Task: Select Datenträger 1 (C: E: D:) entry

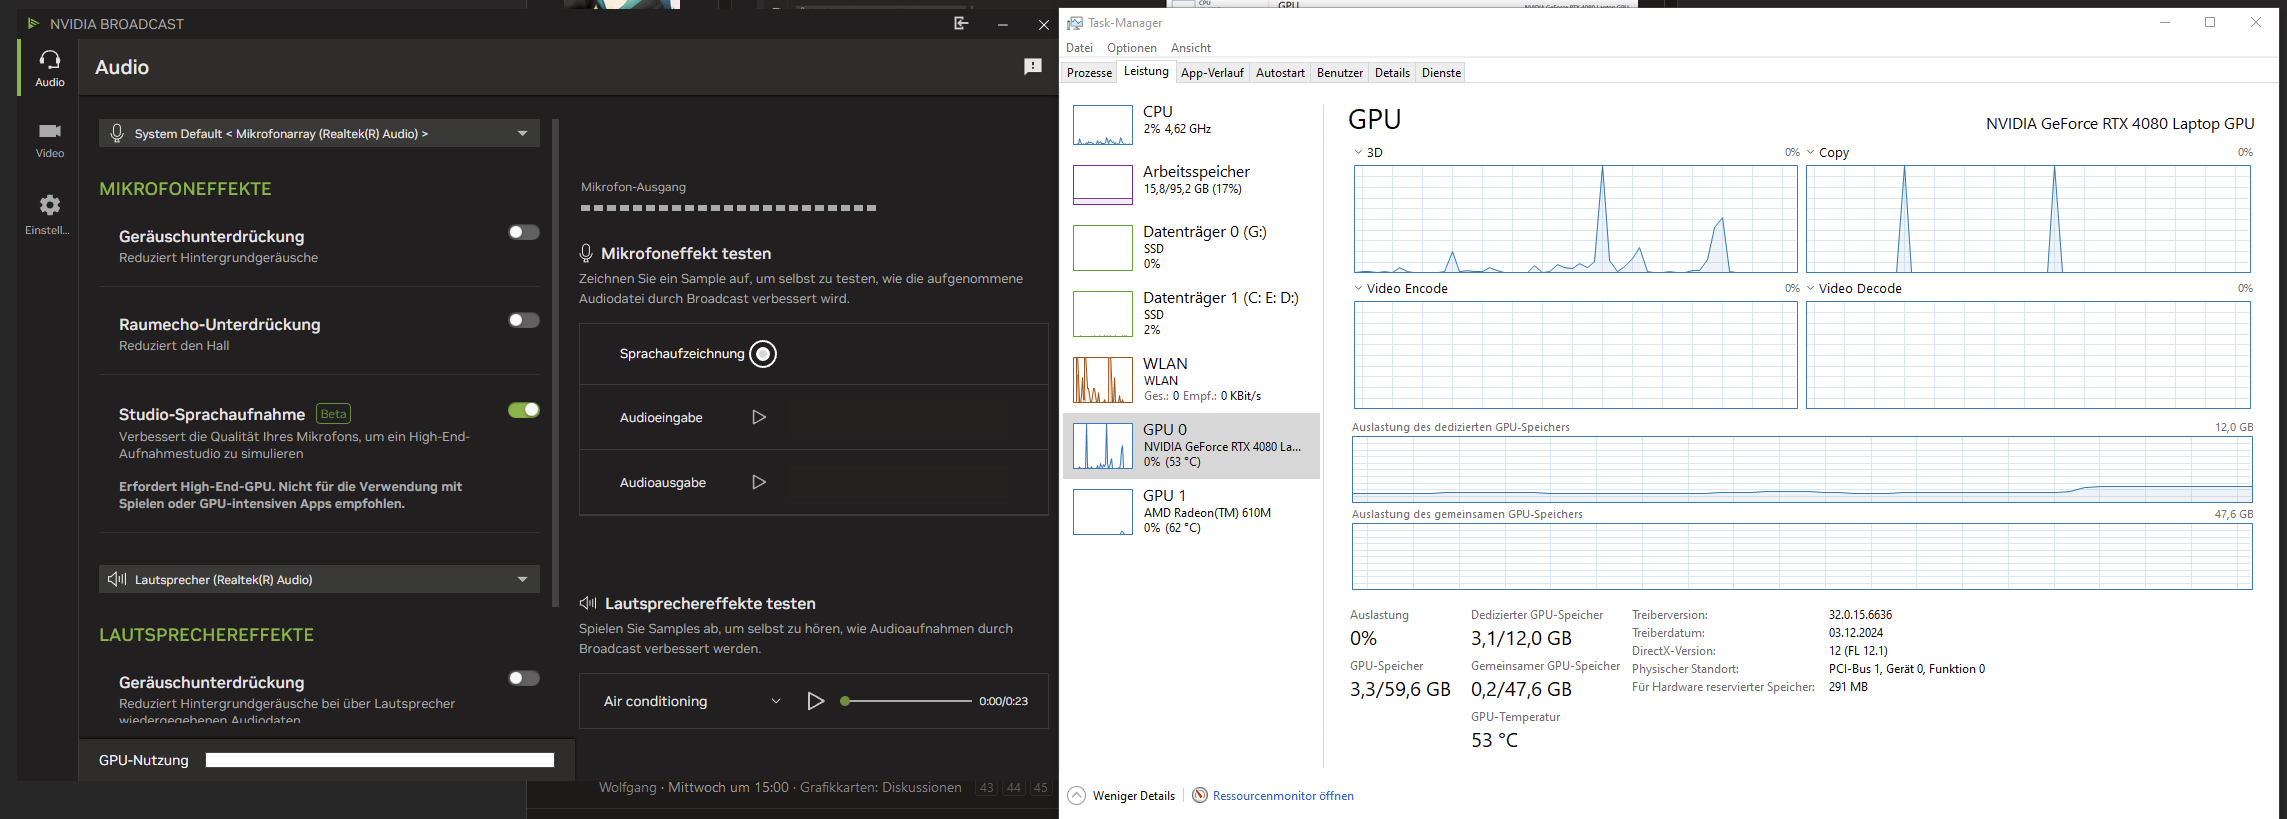Action: (1191, 313)
